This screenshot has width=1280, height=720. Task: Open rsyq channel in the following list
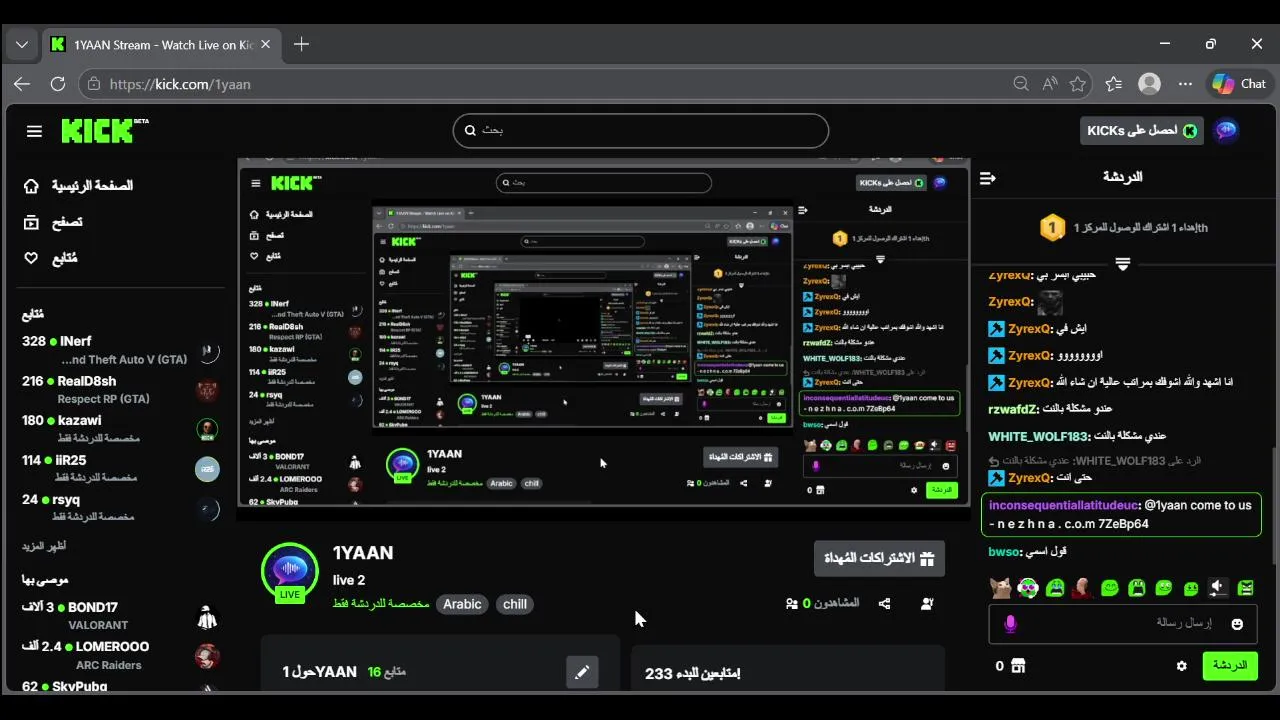coord(120,508)
